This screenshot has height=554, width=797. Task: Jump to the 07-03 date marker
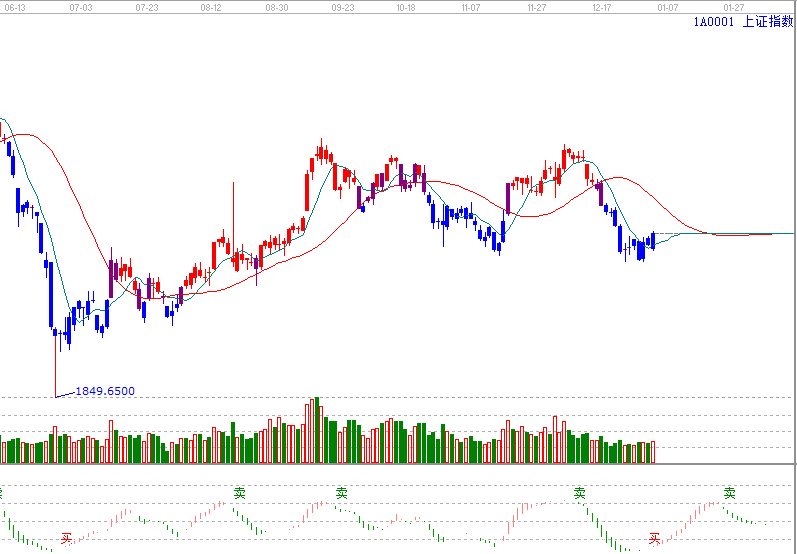82,6
